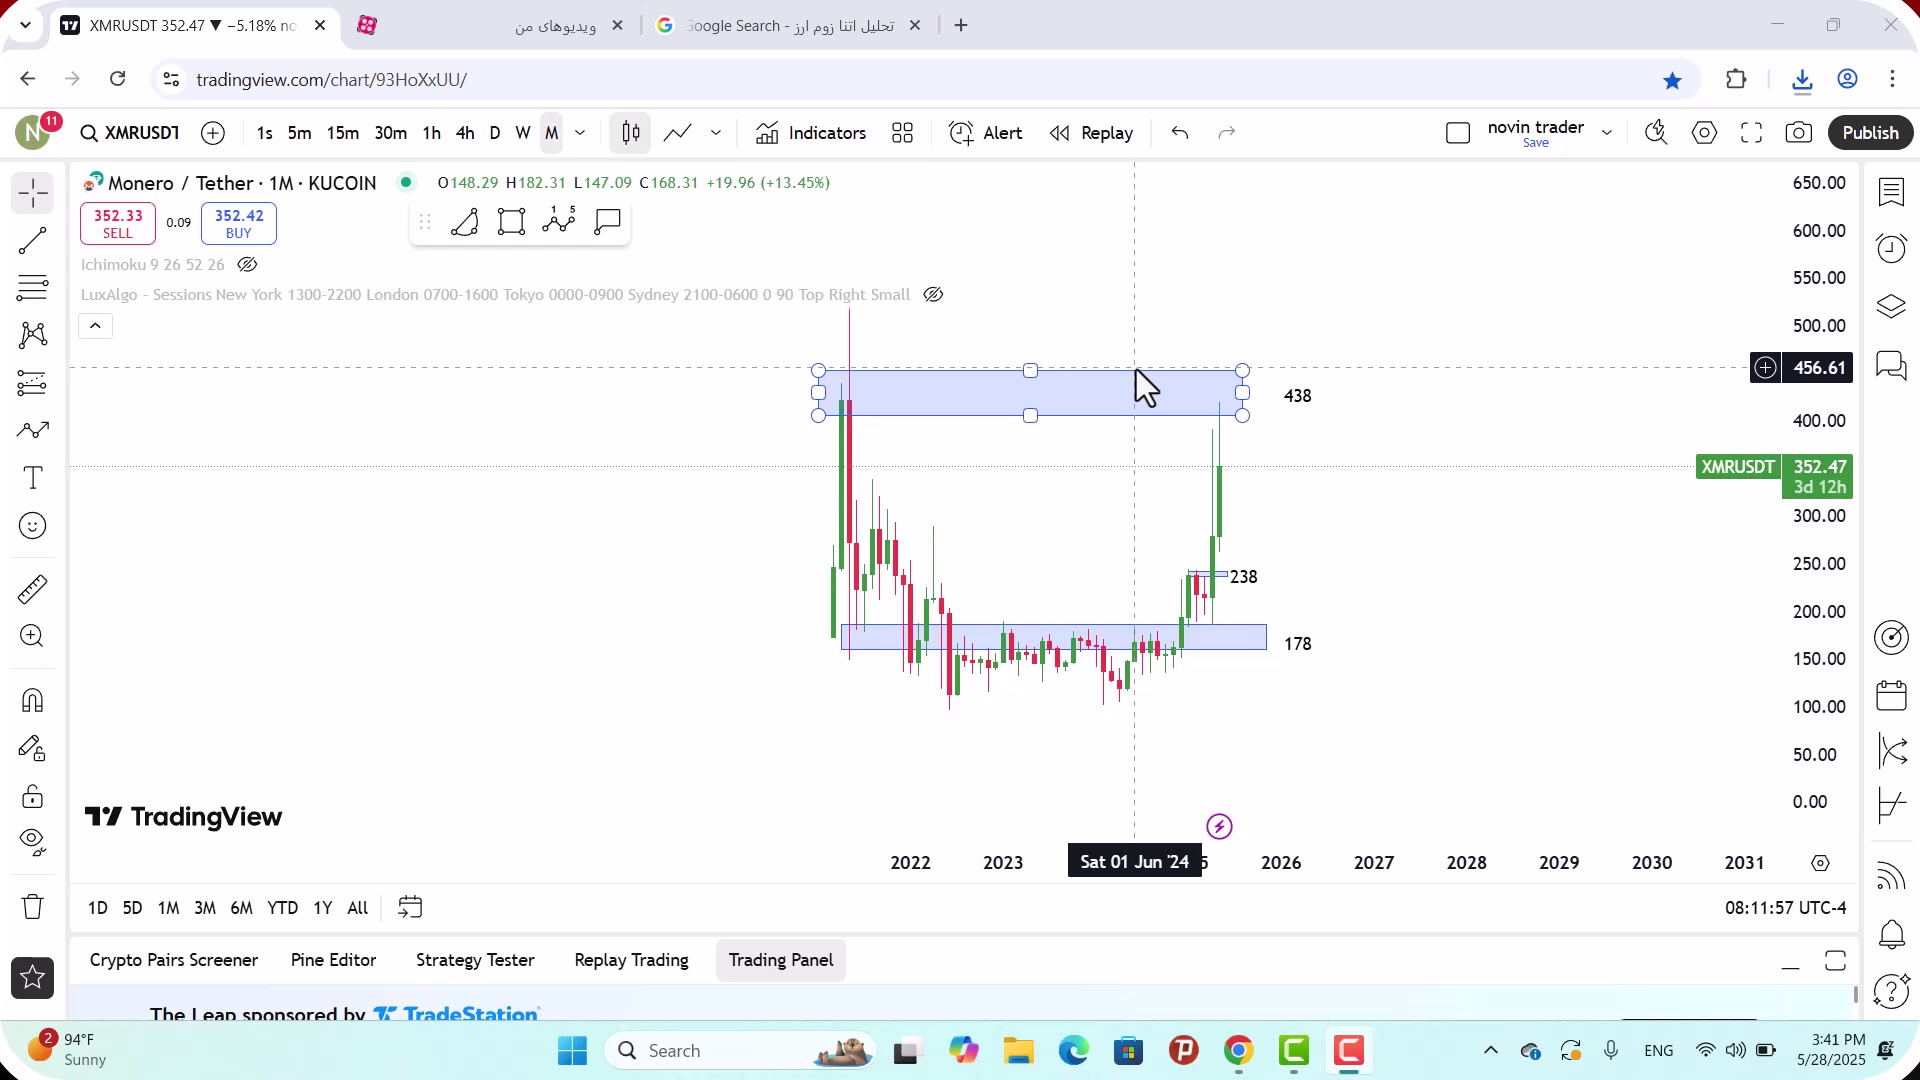Click the Windows taskbar Search box
This screenshot has height=1080, width=1920.
click(740, 1051)
